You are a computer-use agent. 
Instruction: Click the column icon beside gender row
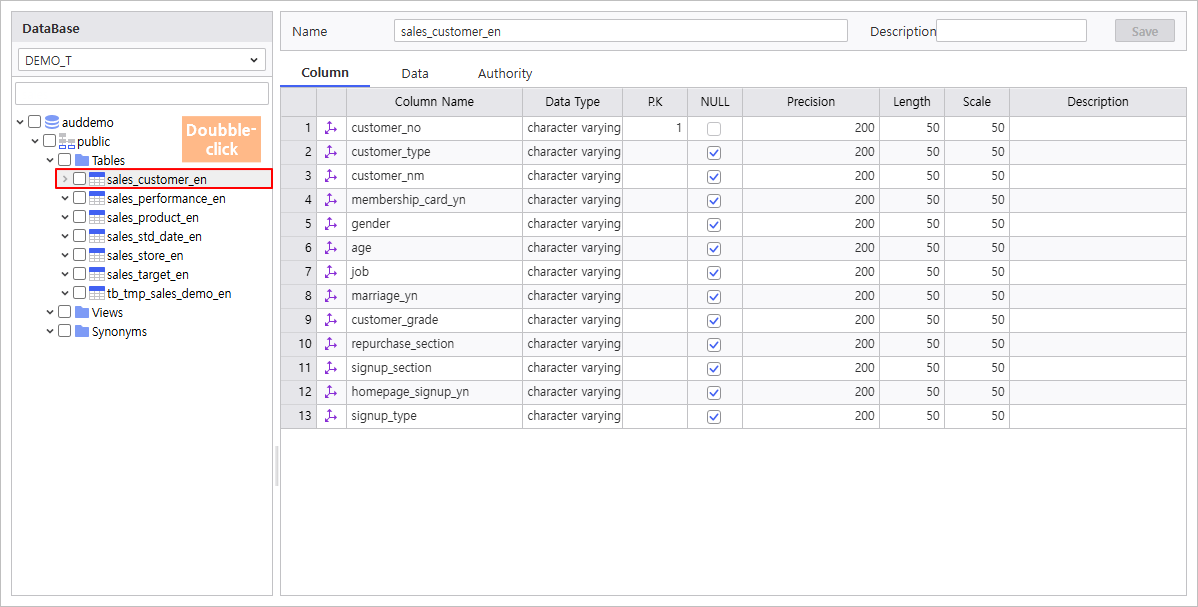click(332, 224)
